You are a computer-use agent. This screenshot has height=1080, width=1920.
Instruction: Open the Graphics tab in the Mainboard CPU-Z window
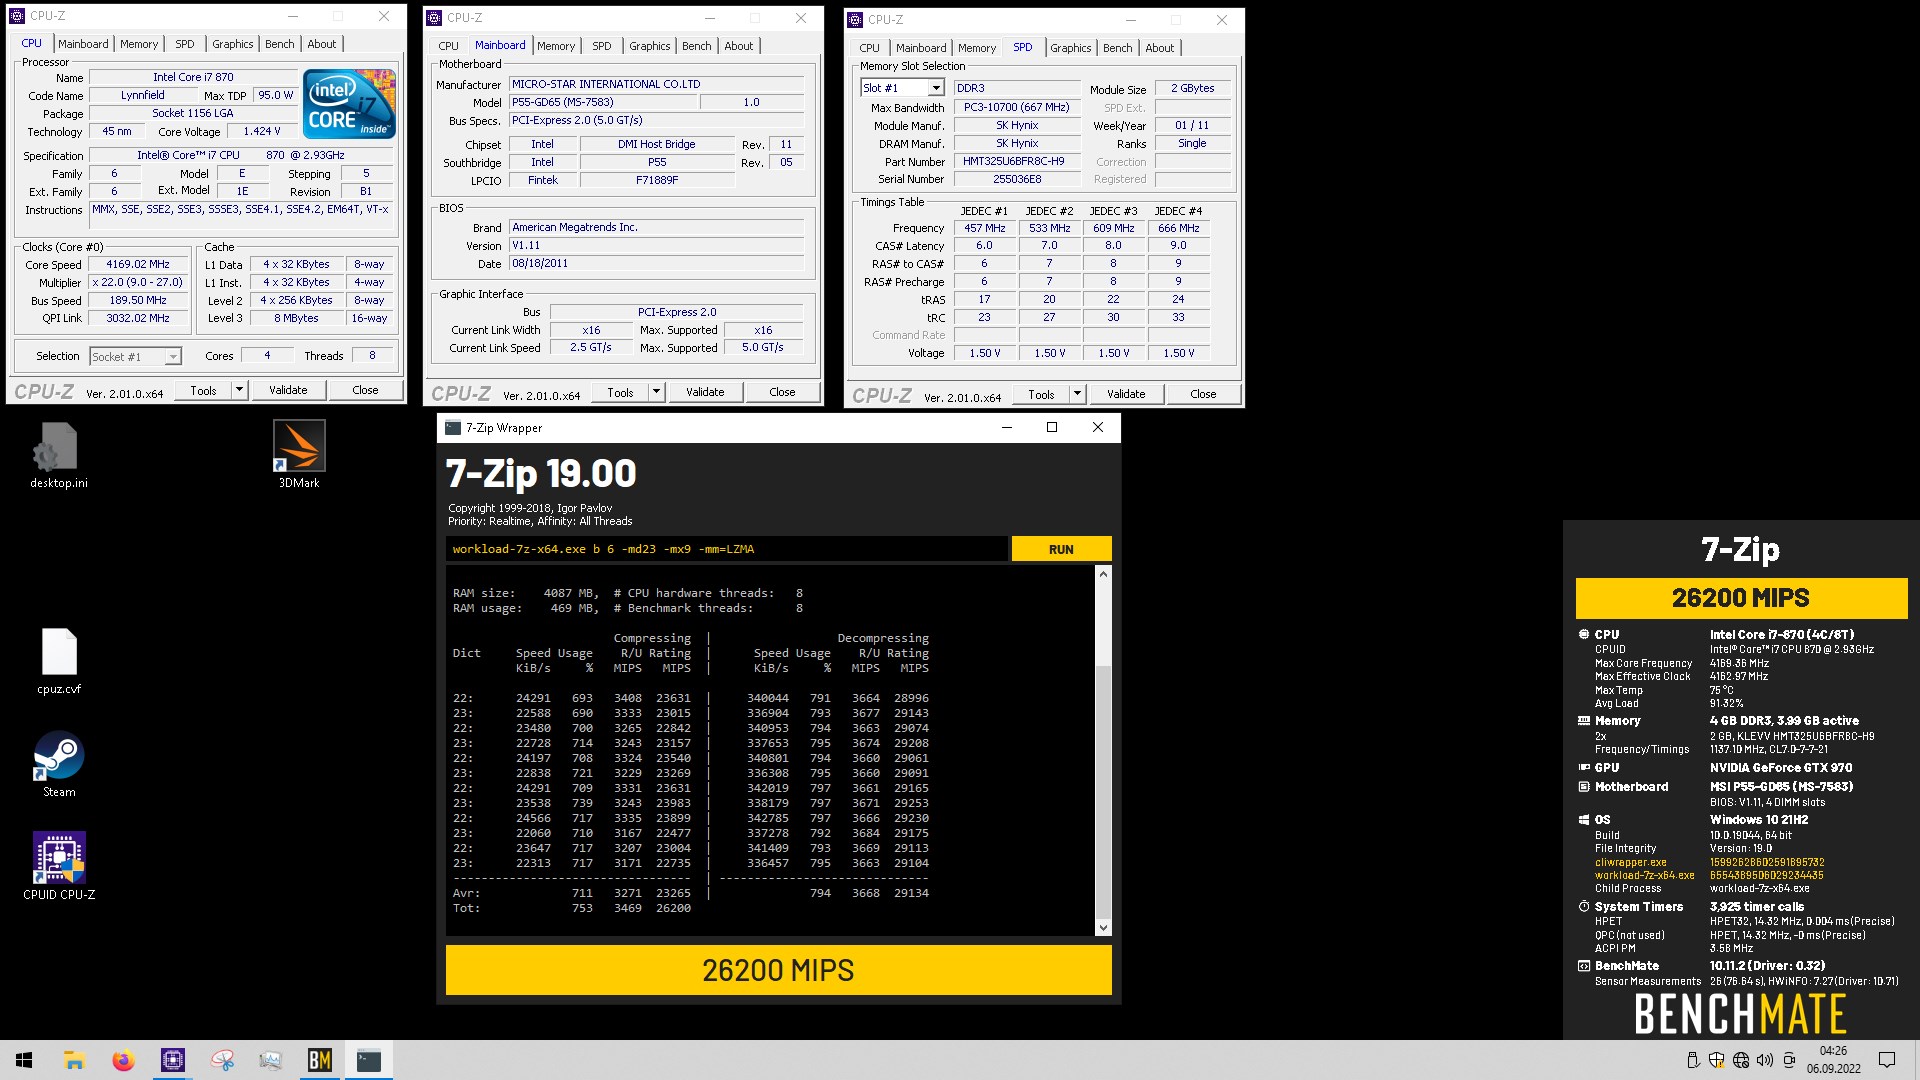click(650, 46)
